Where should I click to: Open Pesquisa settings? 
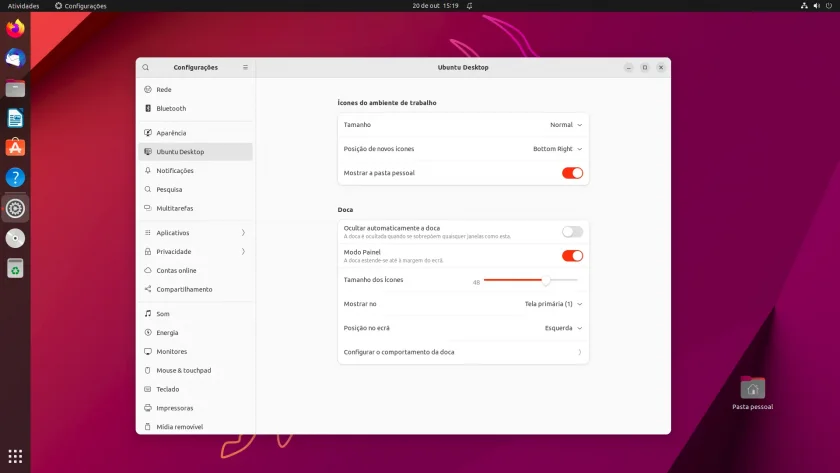pyautogui.click(x=196, y=189)
